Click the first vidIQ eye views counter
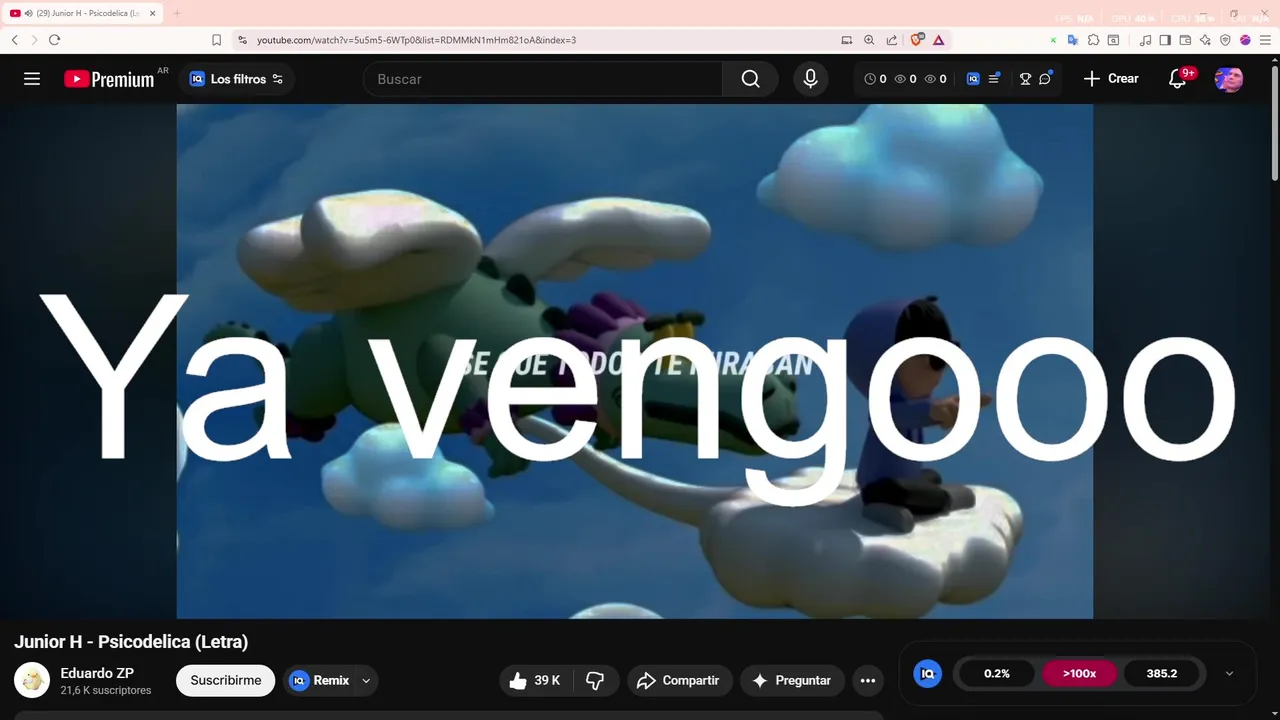This screenshot has height=720, width=1280. [x=905, y=79]
